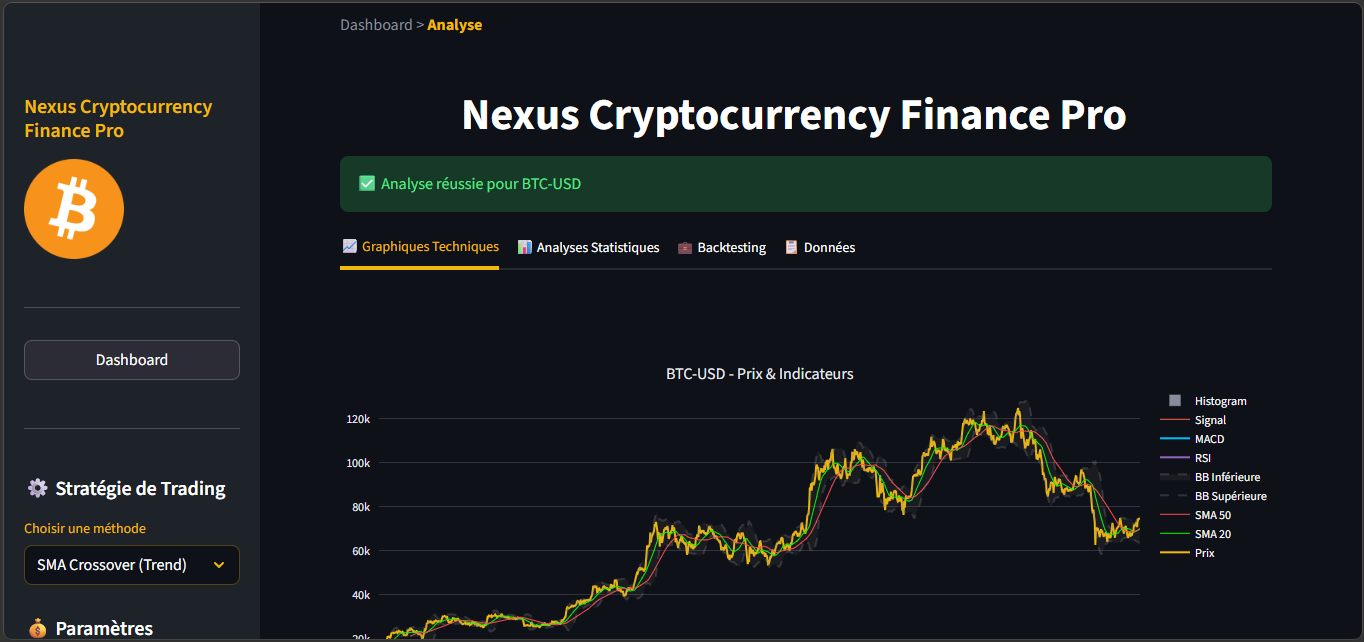This screenshot has height=642, width=1364.
Task: Click the chart icon on Graphiques Techniques tab
Action: click(349, 246)
